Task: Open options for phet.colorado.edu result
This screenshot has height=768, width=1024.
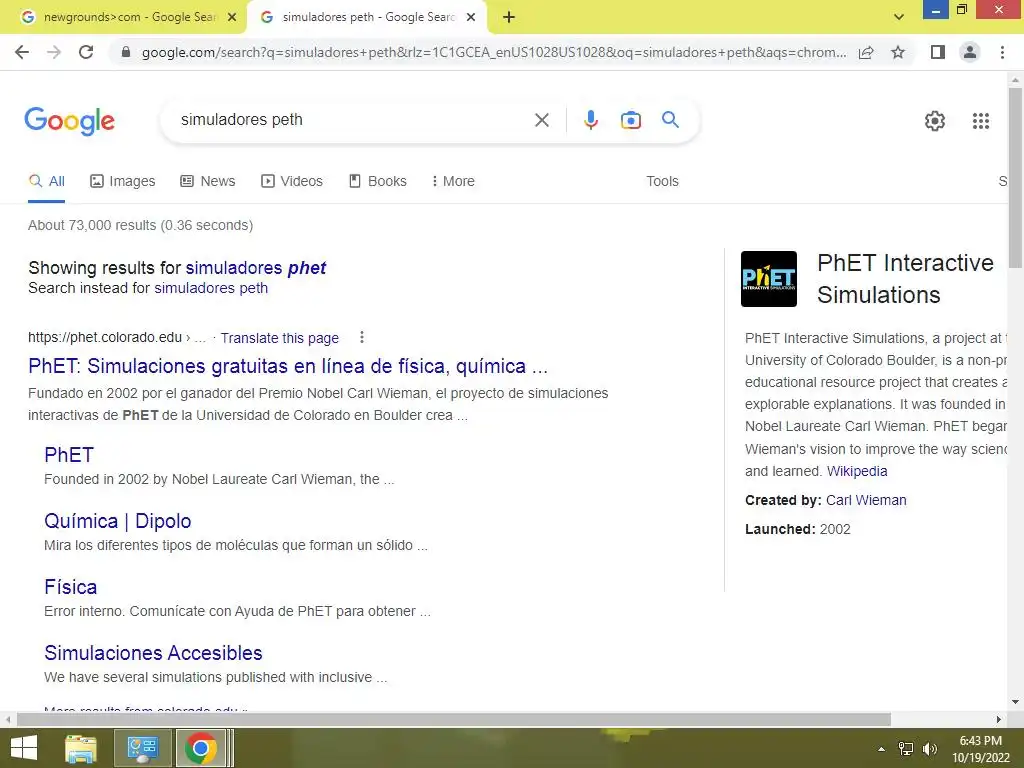Action: pyautogui.click(x=362, y=337)
